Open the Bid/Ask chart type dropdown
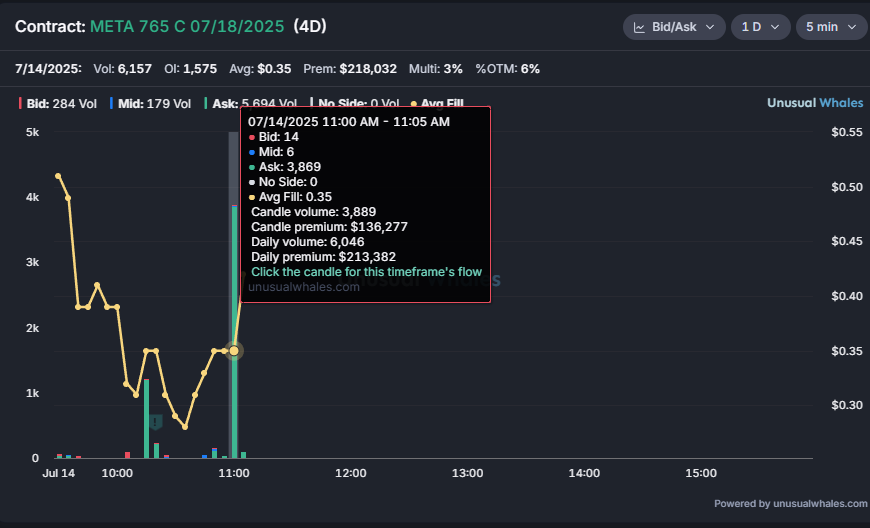Image resolution: width=870 pixels, height=528 pixels. point(674,27)
